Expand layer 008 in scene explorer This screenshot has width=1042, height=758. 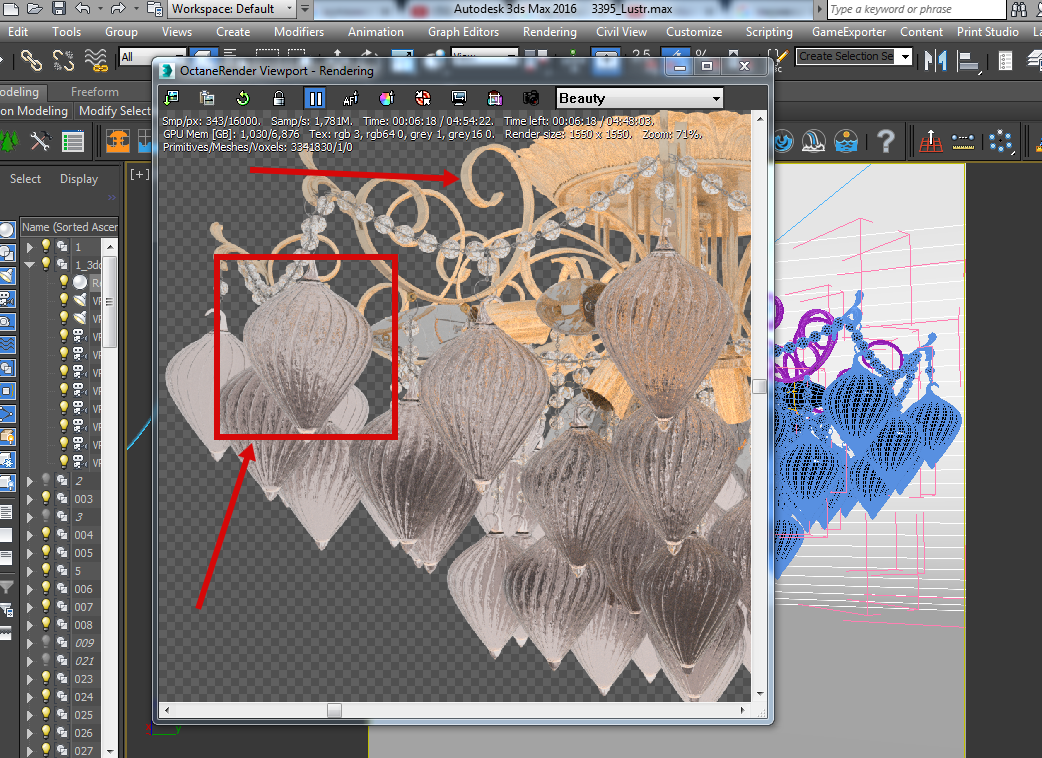tap(29, 625)
